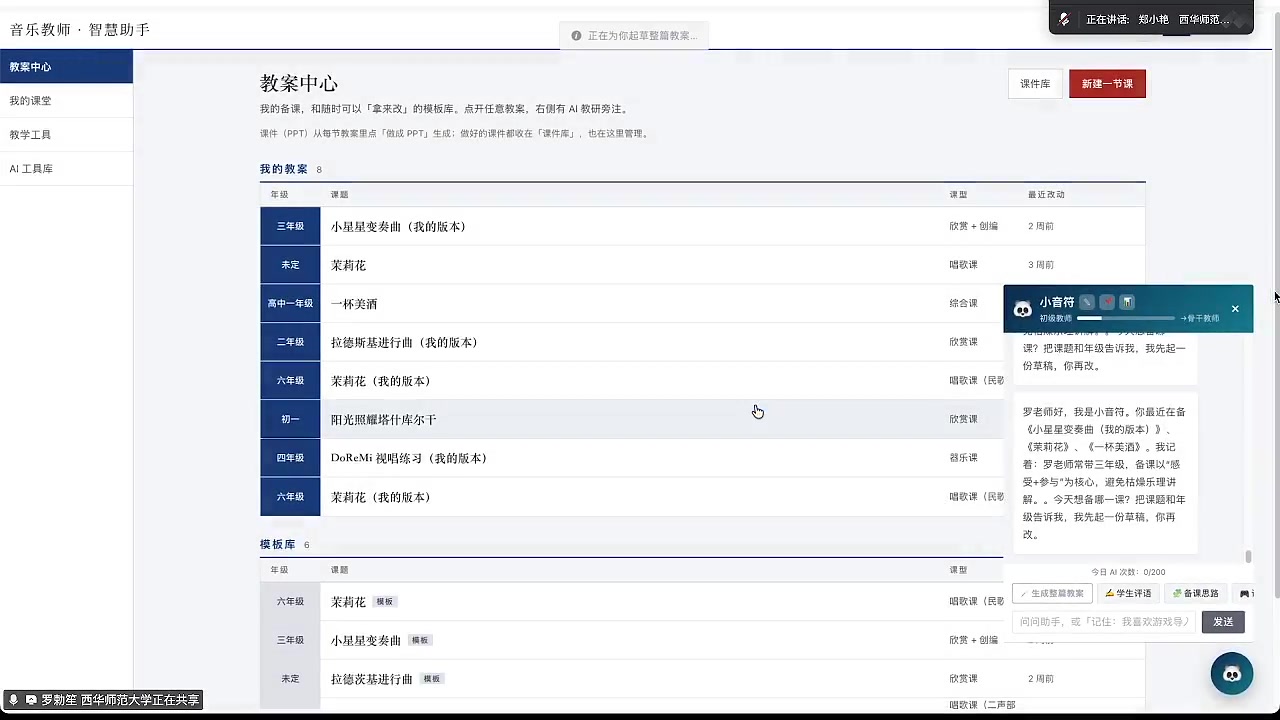This screenshot has width=1280, height=720.
Task: Click the pin icon in 小音符 header
Action: (1107, 302)
